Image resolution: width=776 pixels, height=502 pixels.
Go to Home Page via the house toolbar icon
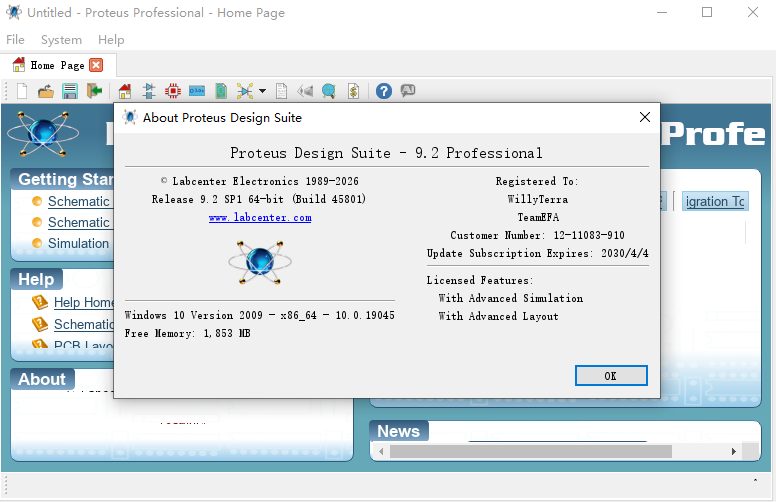tap(125, 91)
